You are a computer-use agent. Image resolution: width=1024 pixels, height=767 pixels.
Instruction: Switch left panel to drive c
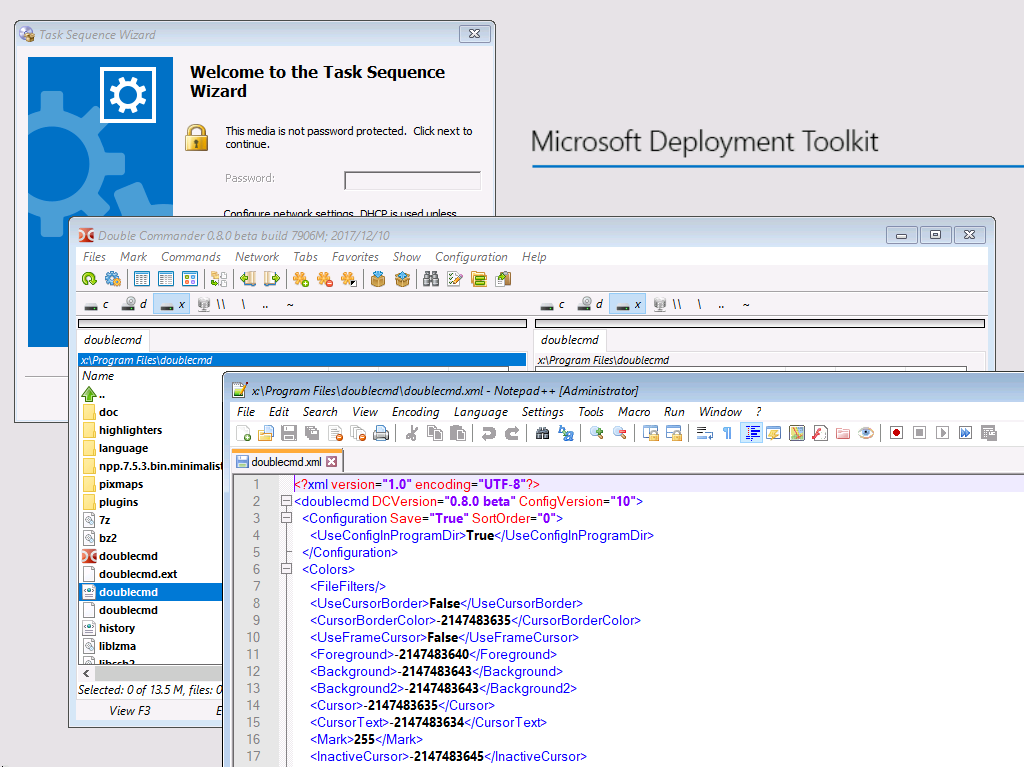pyautogui.click(x=97, y=304)
